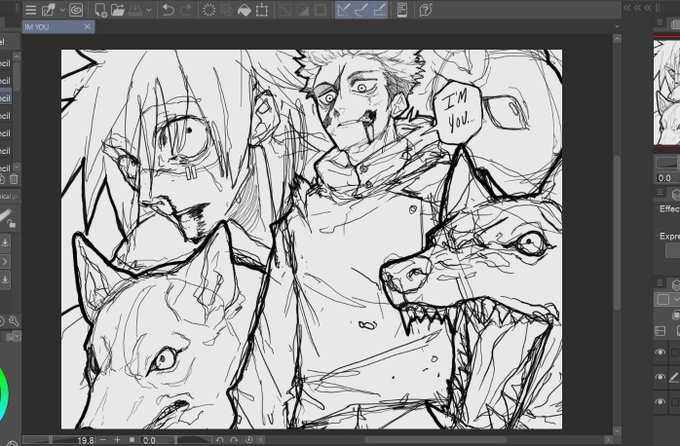
Task: Click the canvas zoom slider
Action: 49,440
